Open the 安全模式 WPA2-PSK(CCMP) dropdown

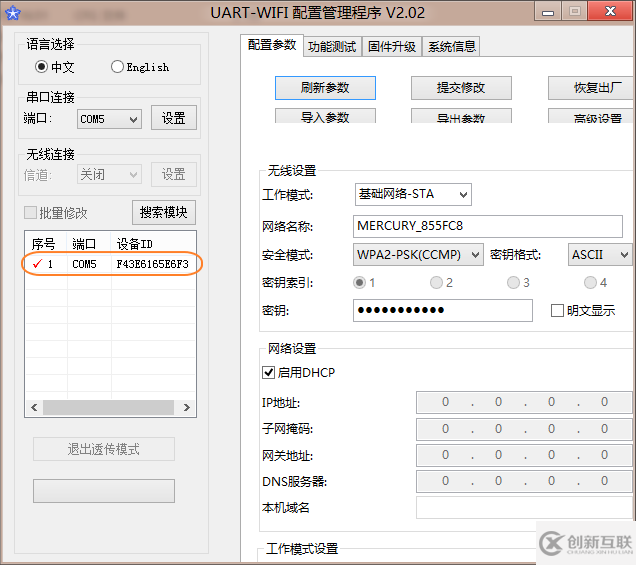pos(418,255)
